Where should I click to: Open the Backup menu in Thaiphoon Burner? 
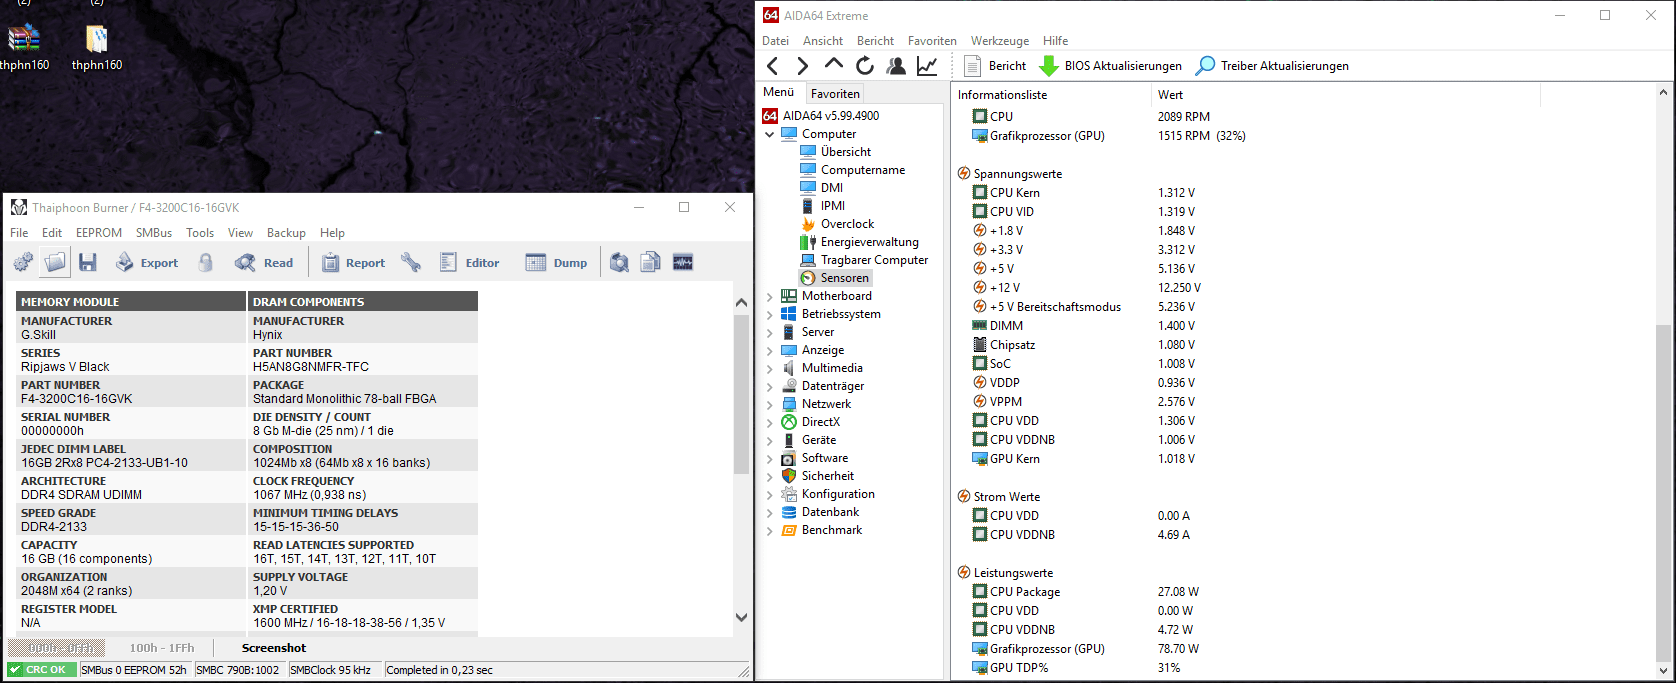[286, 233]
